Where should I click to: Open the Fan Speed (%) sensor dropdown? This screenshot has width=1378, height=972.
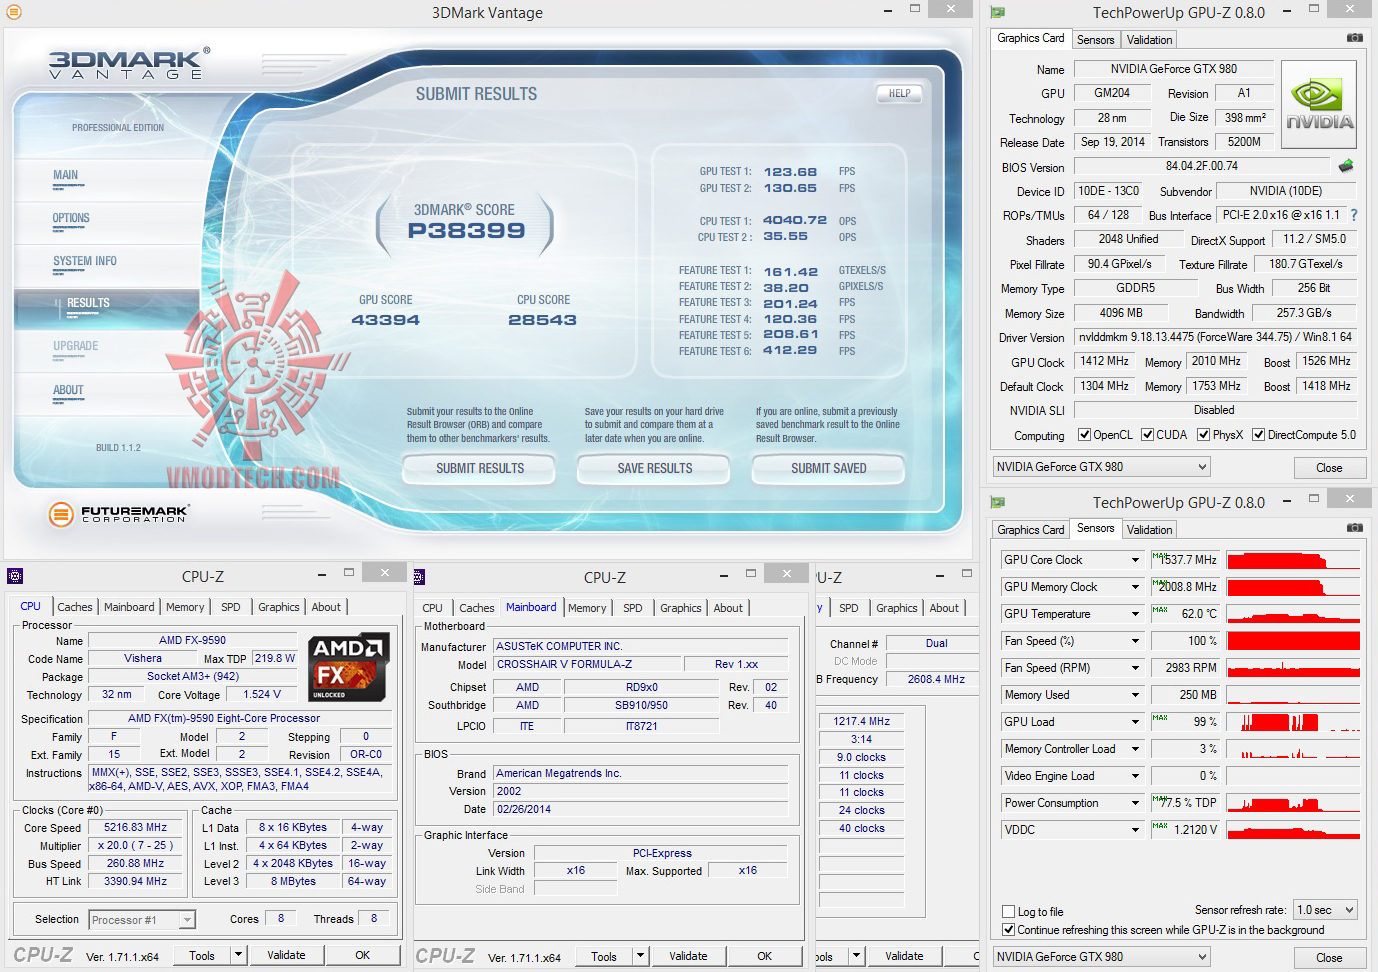tap(1136, 641)
